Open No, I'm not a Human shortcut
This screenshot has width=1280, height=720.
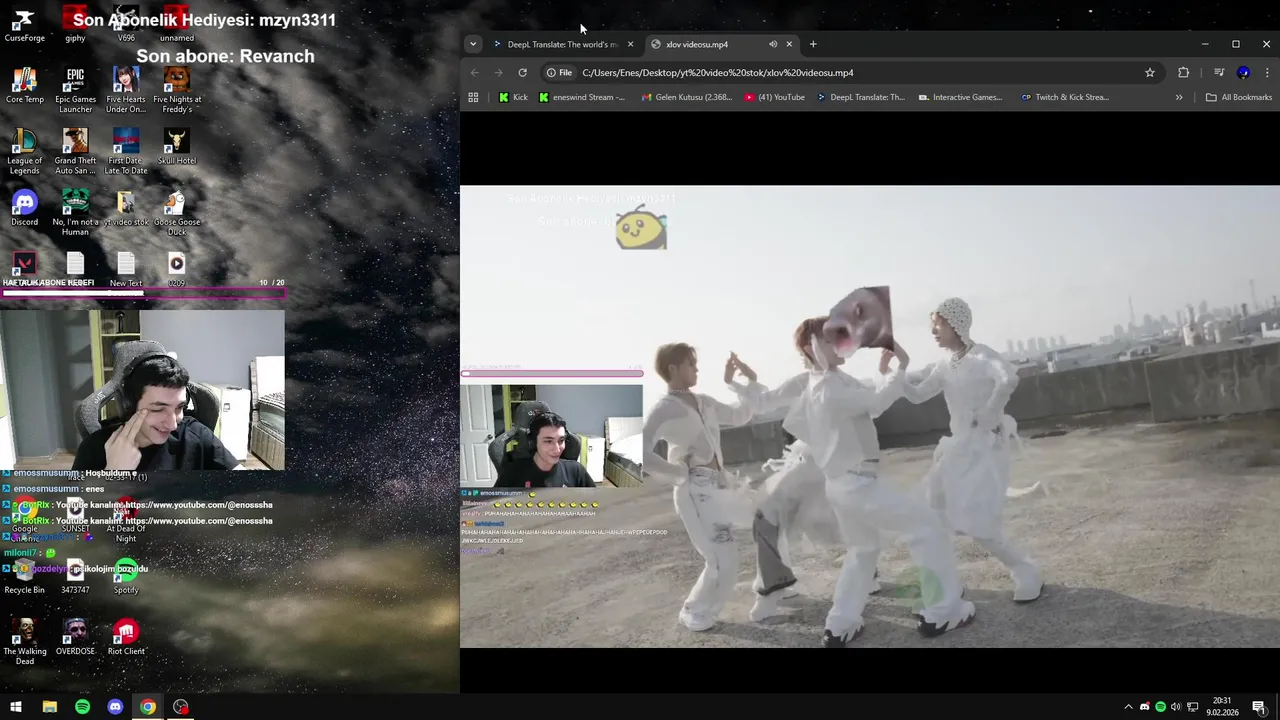(x=75, y=213)
